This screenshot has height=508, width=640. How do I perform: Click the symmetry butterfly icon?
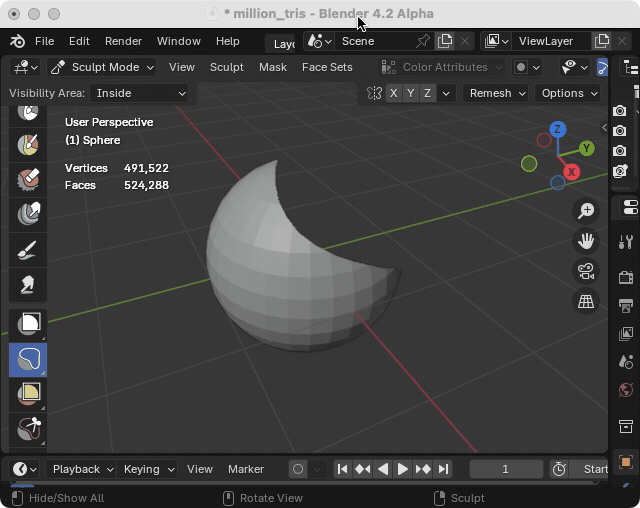click(x=374, y=93)
